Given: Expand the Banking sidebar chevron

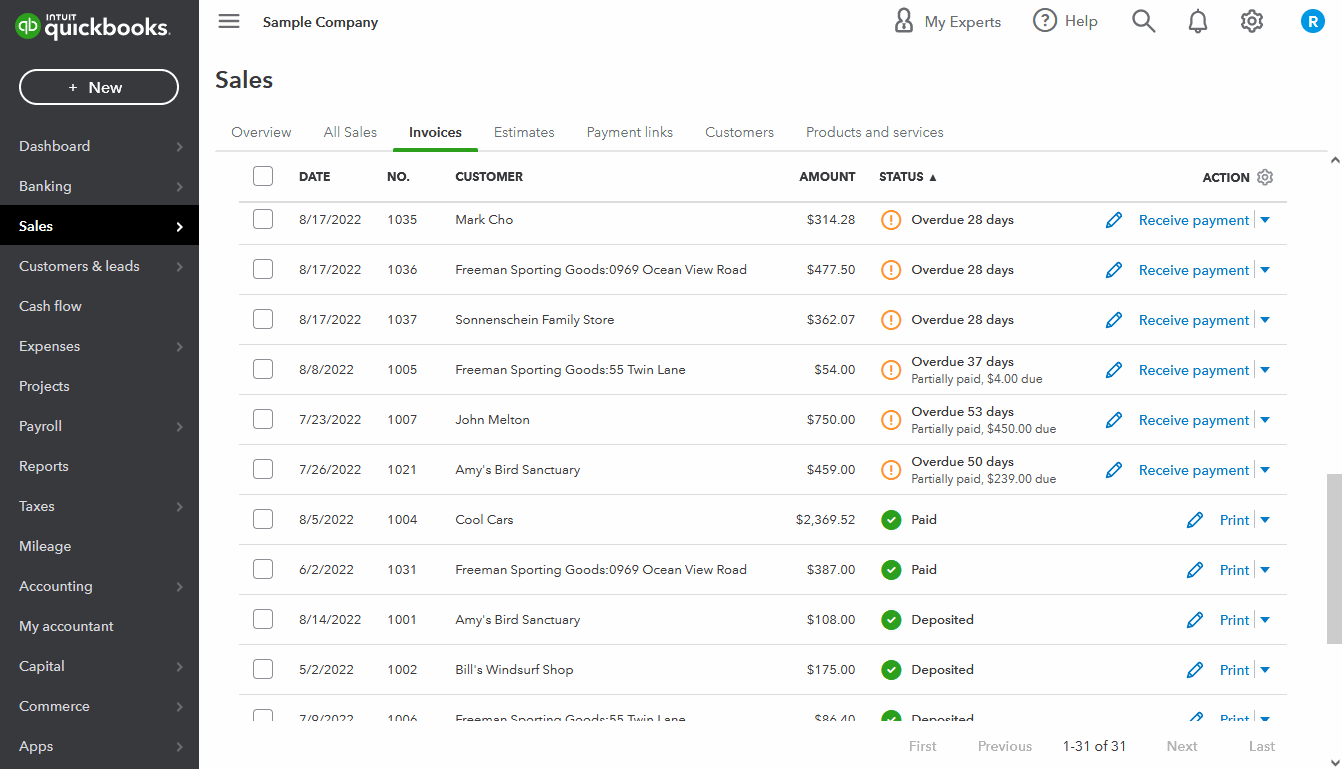Looking at the screenshot, I should [x=180, y=187].
